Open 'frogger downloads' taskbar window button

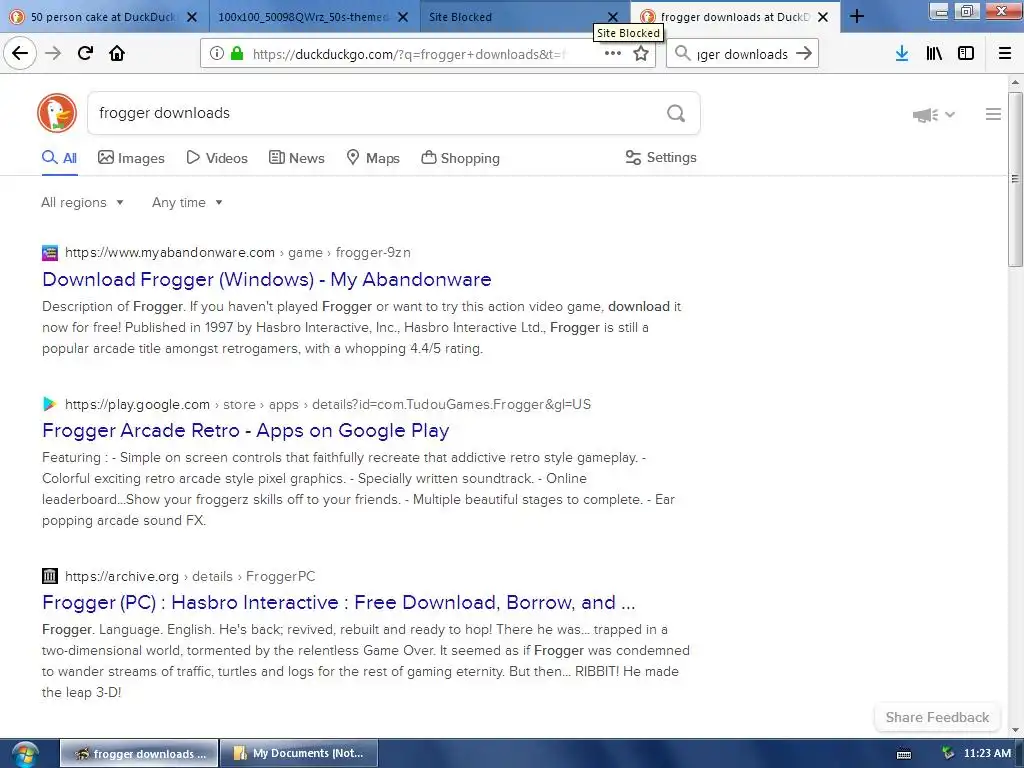(x=139, y=754)
